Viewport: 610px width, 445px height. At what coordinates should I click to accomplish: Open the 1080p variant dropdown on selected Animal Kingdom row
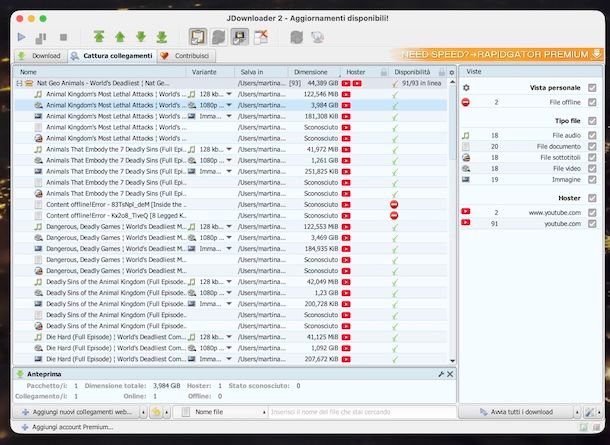click(229, 105)
